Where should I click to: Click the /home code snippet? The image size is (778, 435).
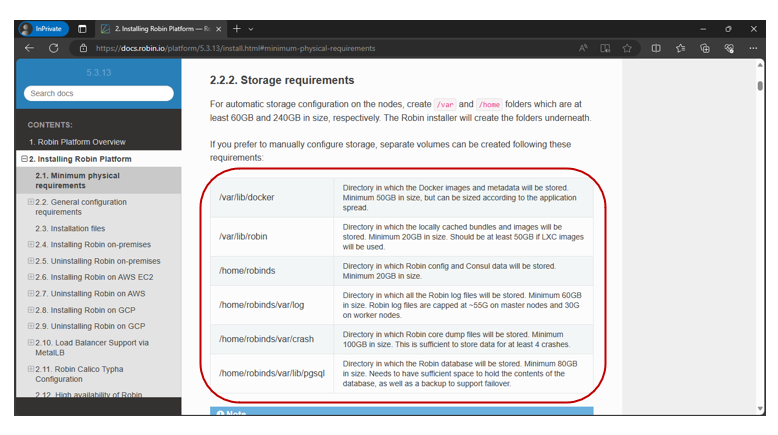coord(489,105)
